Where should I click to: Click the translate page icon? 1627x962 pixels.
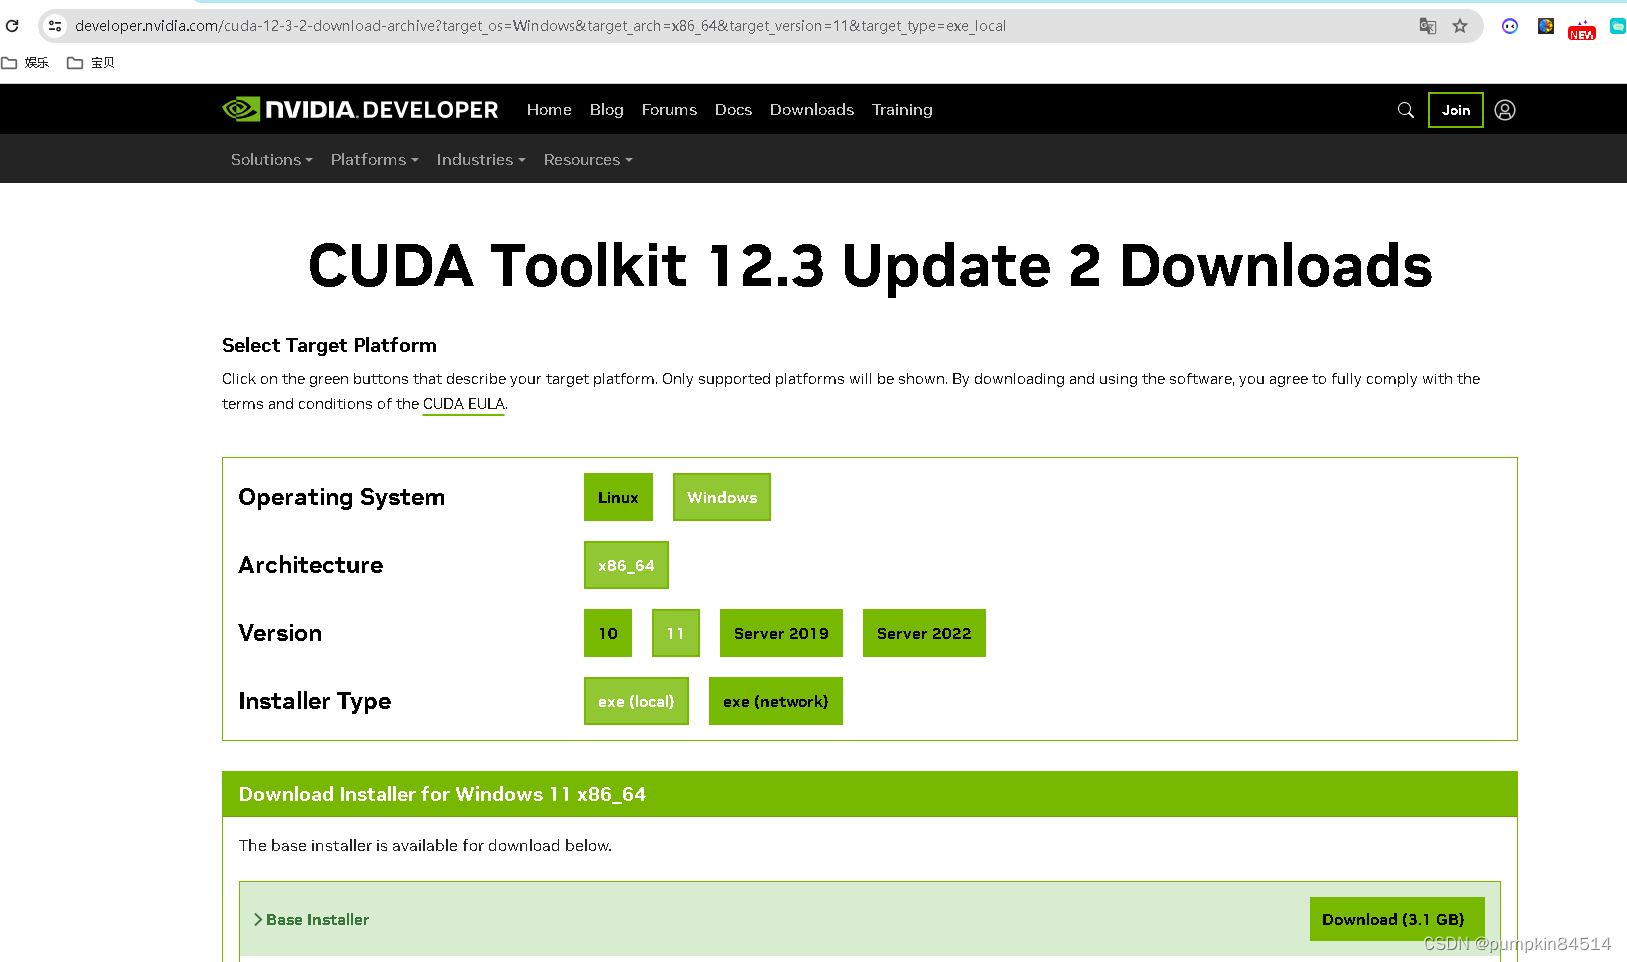[1428, 26]
